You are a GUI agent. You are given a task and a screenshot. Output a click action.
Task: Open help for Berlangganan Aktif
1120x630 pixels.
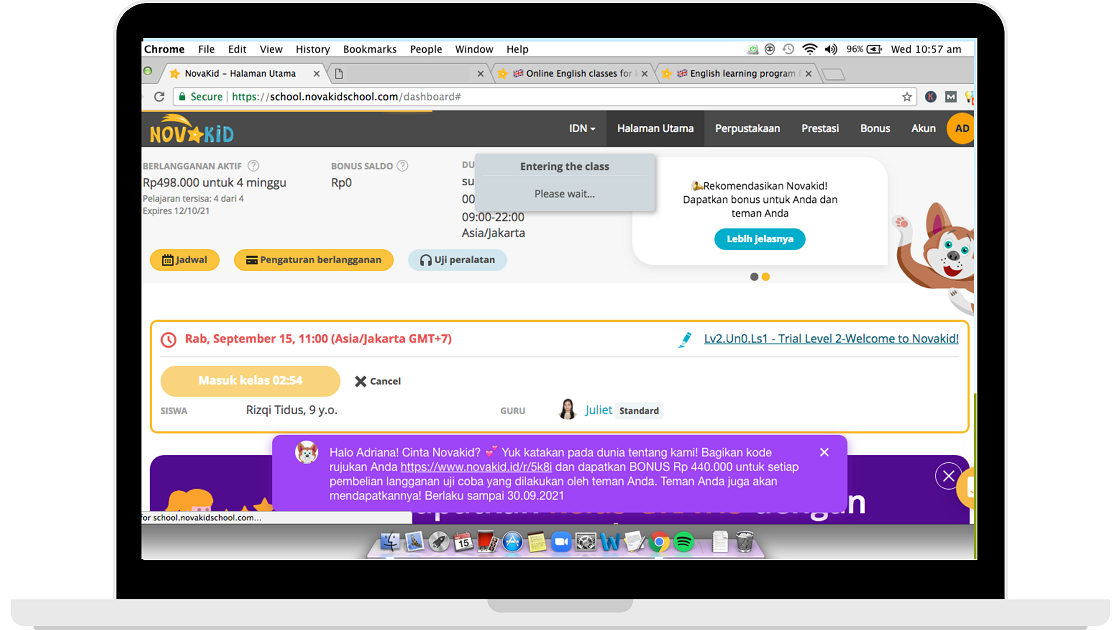pyautogui.click(x=253, y=166)
